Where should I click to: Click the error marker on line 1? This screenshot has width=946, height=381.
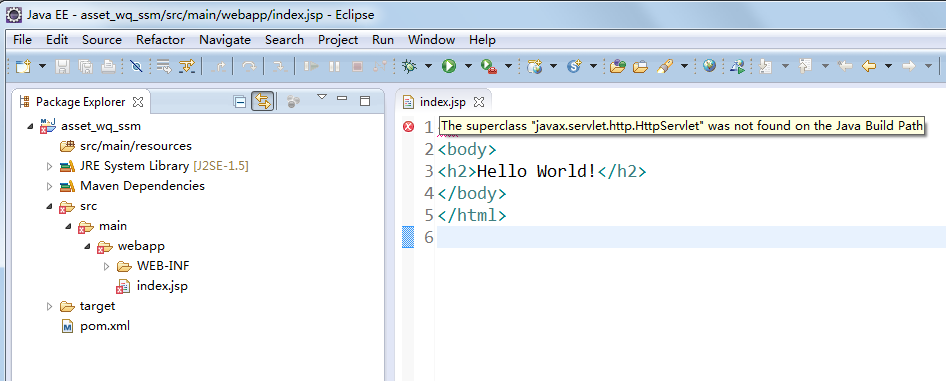click(x=408, y=127)
